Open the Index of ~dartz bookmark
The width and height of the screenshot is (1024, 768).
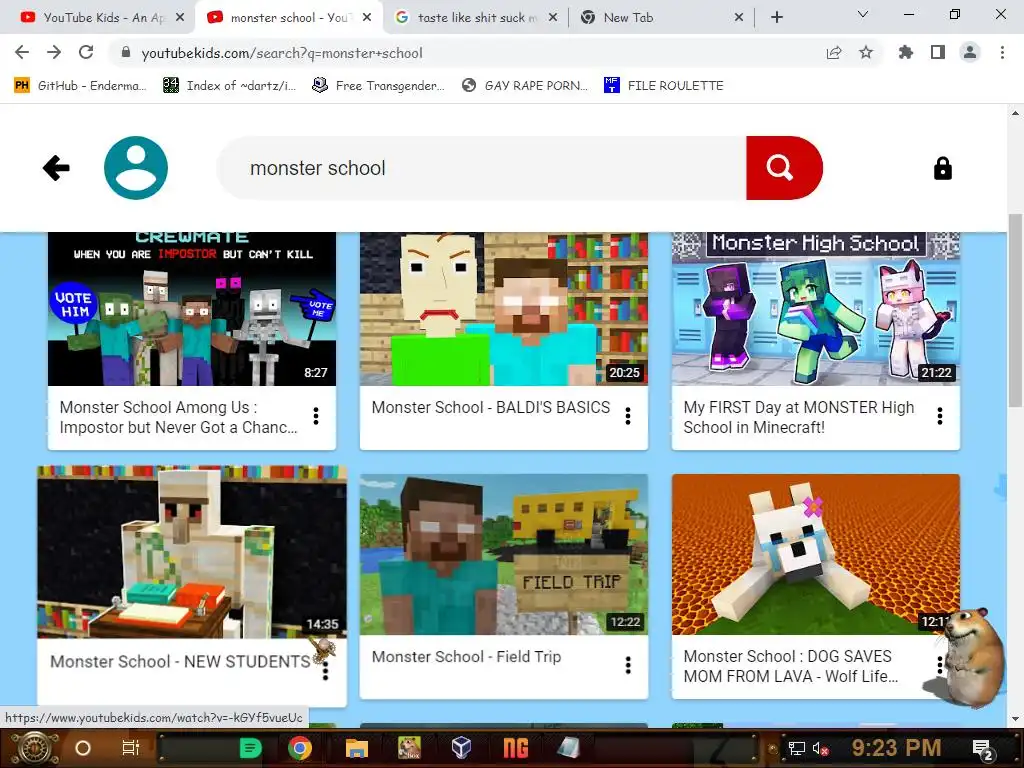tap(229, 86)
